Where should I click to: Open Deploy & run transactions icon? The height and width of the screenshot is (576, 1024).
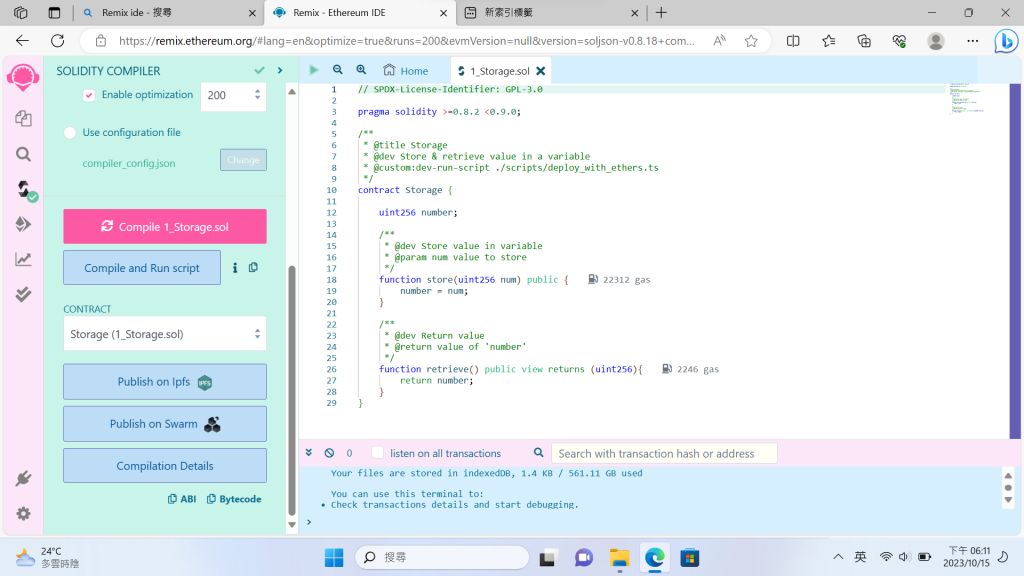(23, 224)
